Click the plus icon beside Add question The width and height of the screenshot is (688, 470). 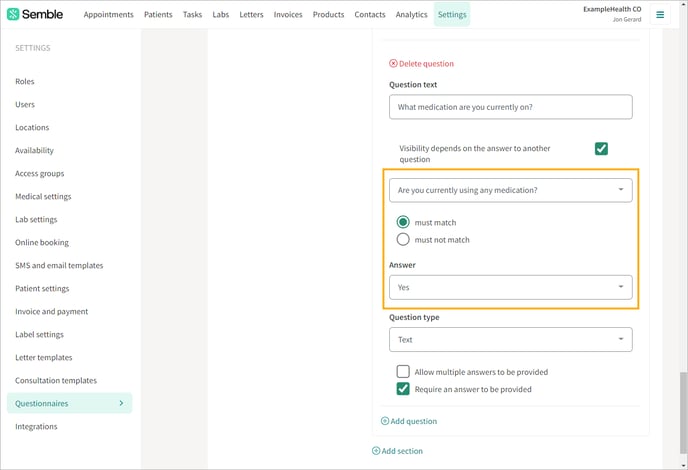coord(385,421)
